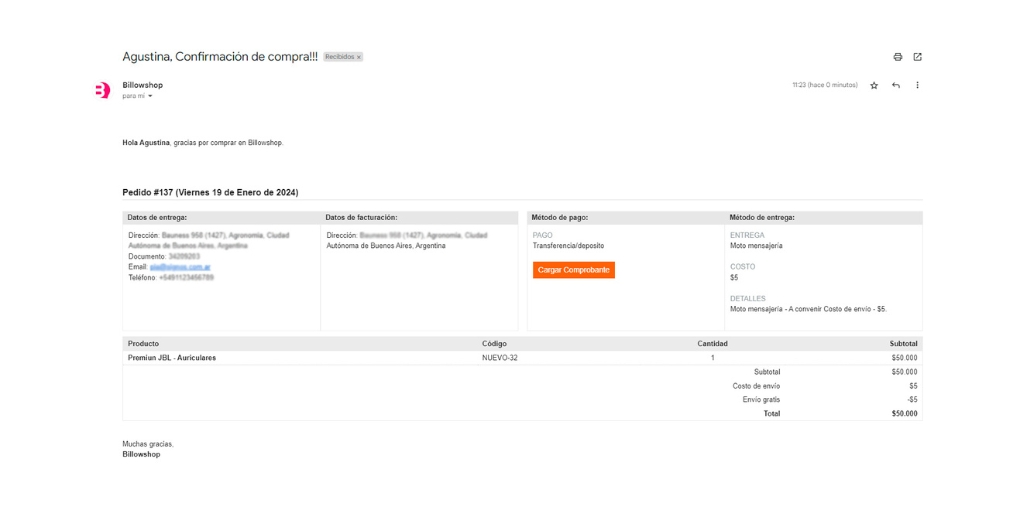Viewport: 1020px width, 510px height.
Task: Remove the Recibidos label with its x
Action: tap(359, 58)
